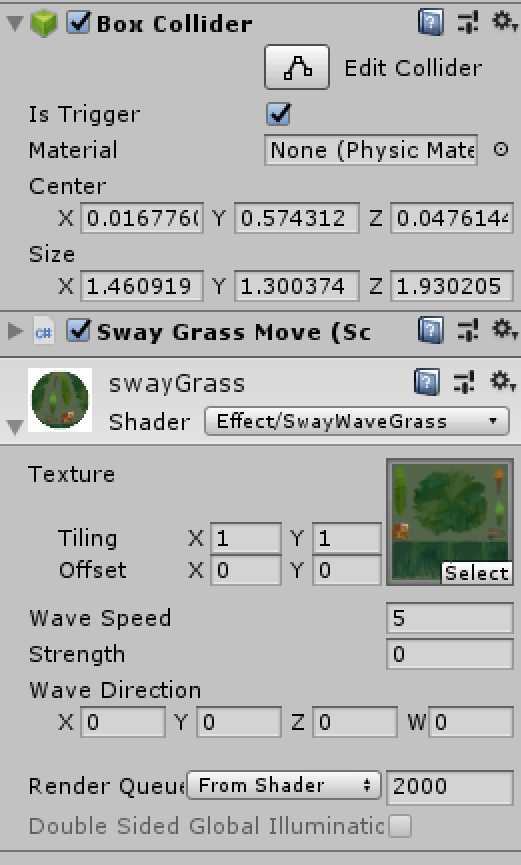Click the Center Y field 0.574312
This screenshot has height=865, width=521.
pos(296,218)
